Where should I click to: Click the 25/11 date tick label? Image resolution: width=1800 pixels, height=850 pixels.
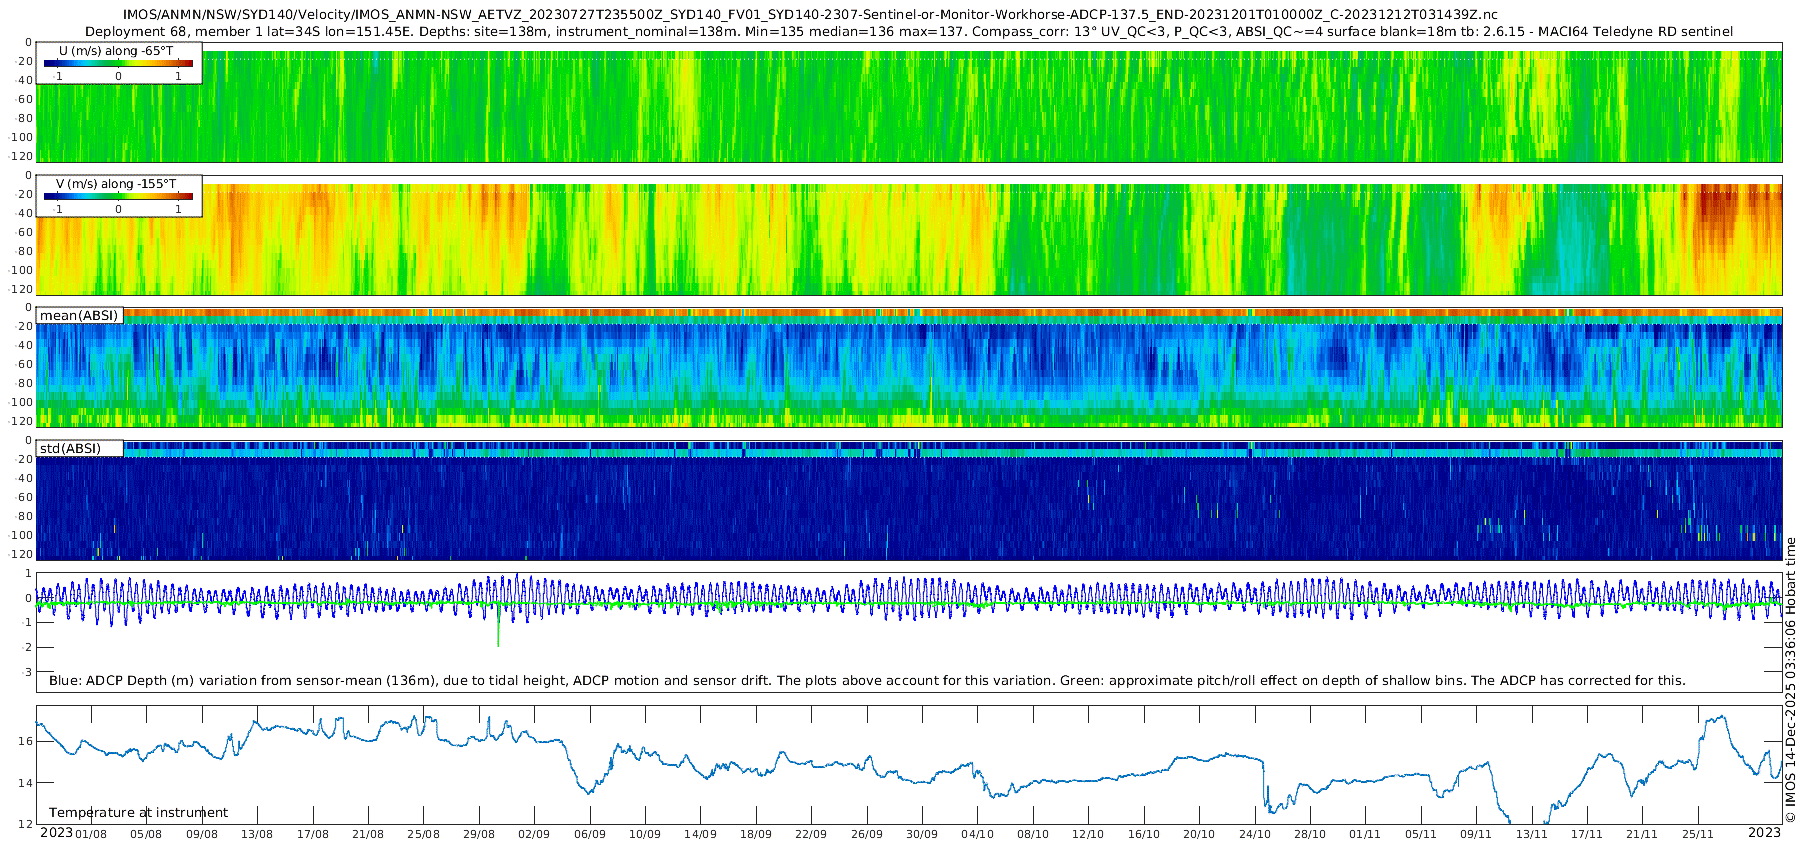(x=1697, y=834)
